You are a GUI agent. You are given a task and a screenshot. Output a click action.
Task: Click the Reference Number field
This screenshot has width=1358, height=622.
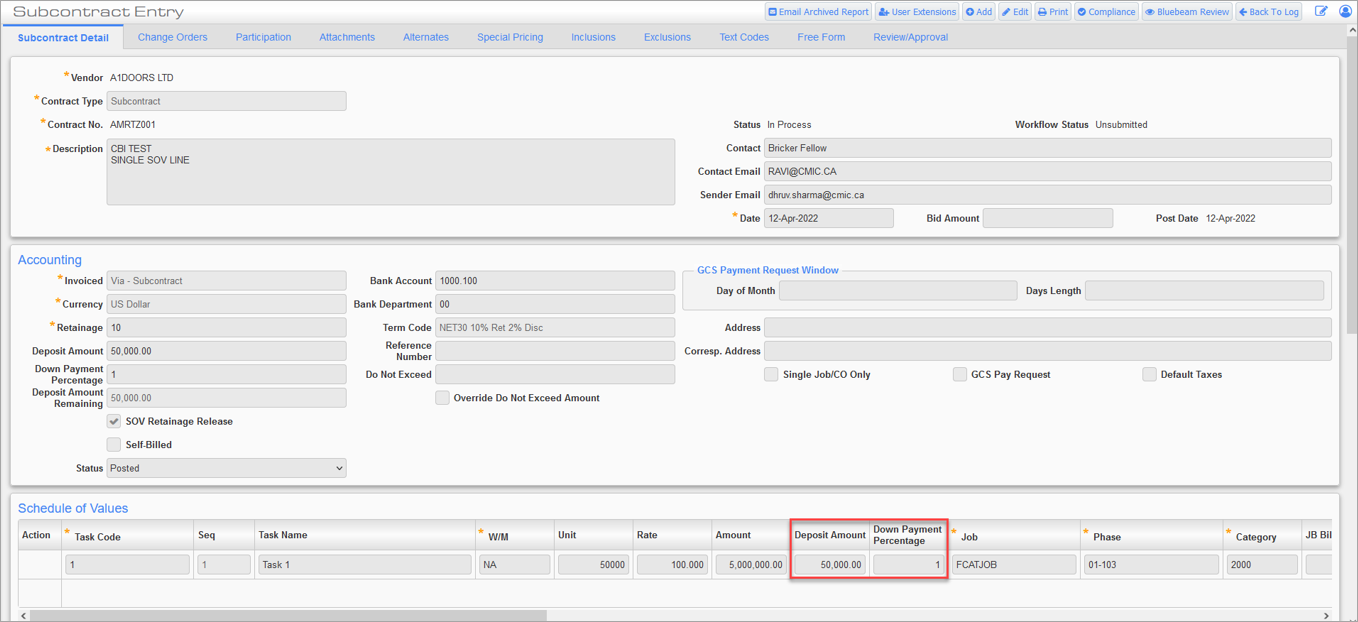tap(555, 351)
